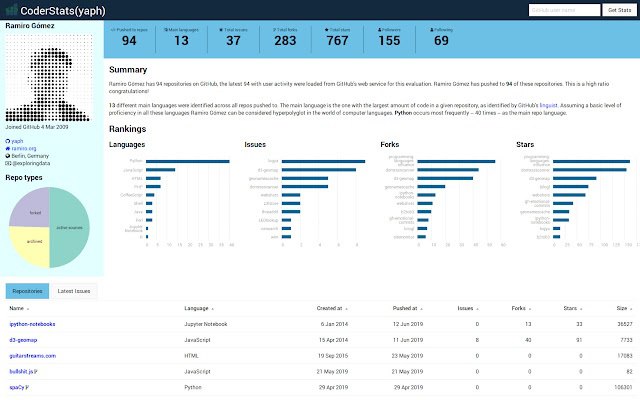Image resolution: width=640 pixels, height=400 pixels.
Task: Click the Main languages 13 stat
Action: pos(181,38)
